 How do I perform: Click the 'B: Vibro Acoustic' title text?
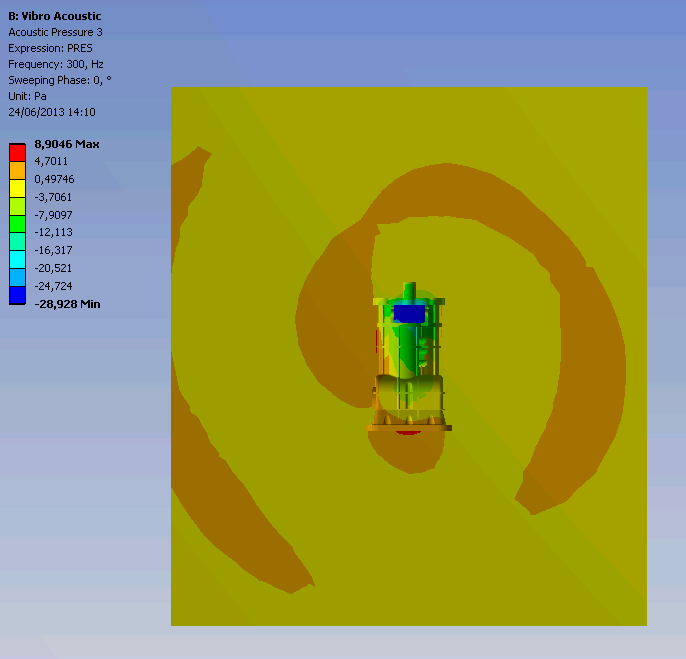55,16
